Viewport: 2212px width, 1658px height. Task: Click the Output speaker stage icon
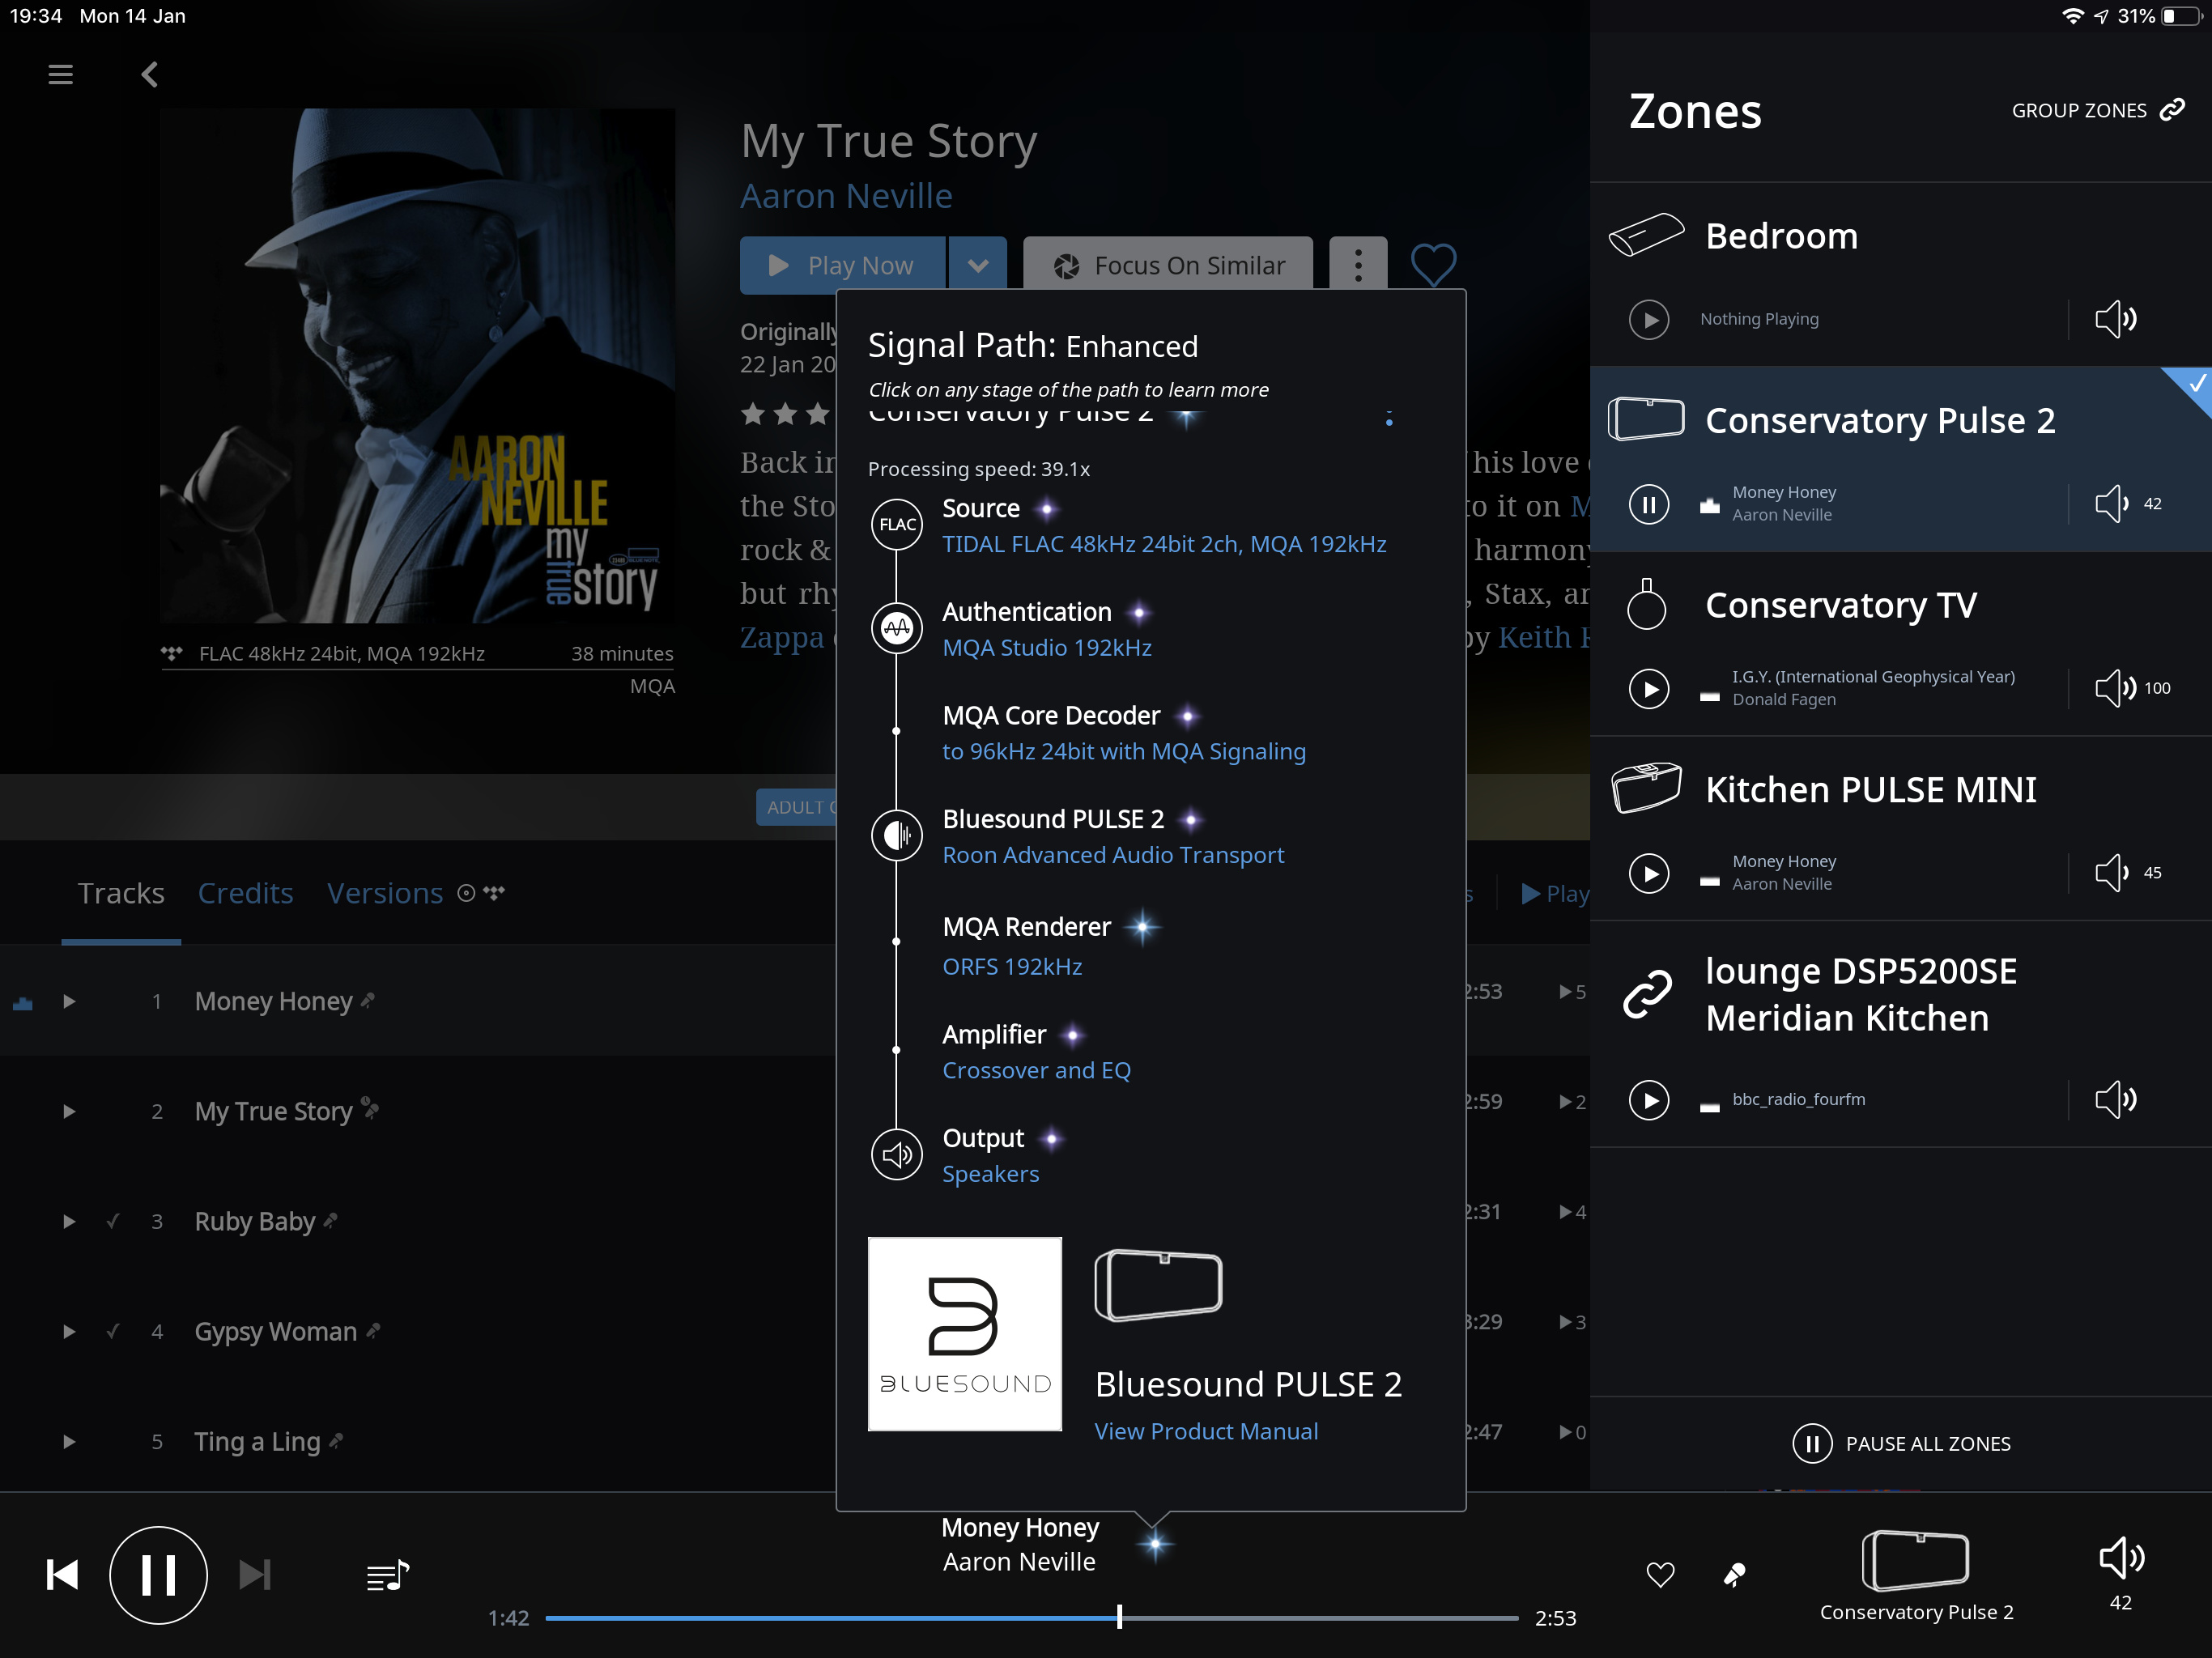pos(897,1154)
